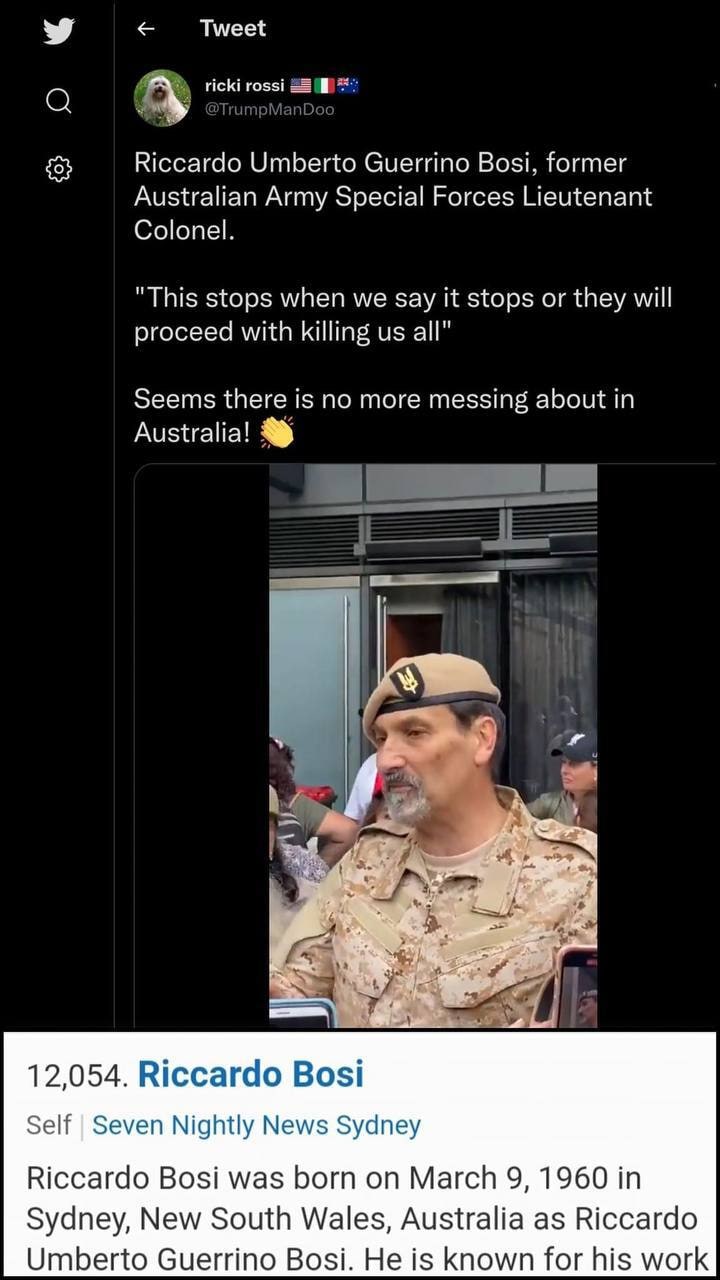Click the quoted 'This stops when' text
Image resolution: width=720 pixels, height=1280 pixels.
click(x=403, y=314)
